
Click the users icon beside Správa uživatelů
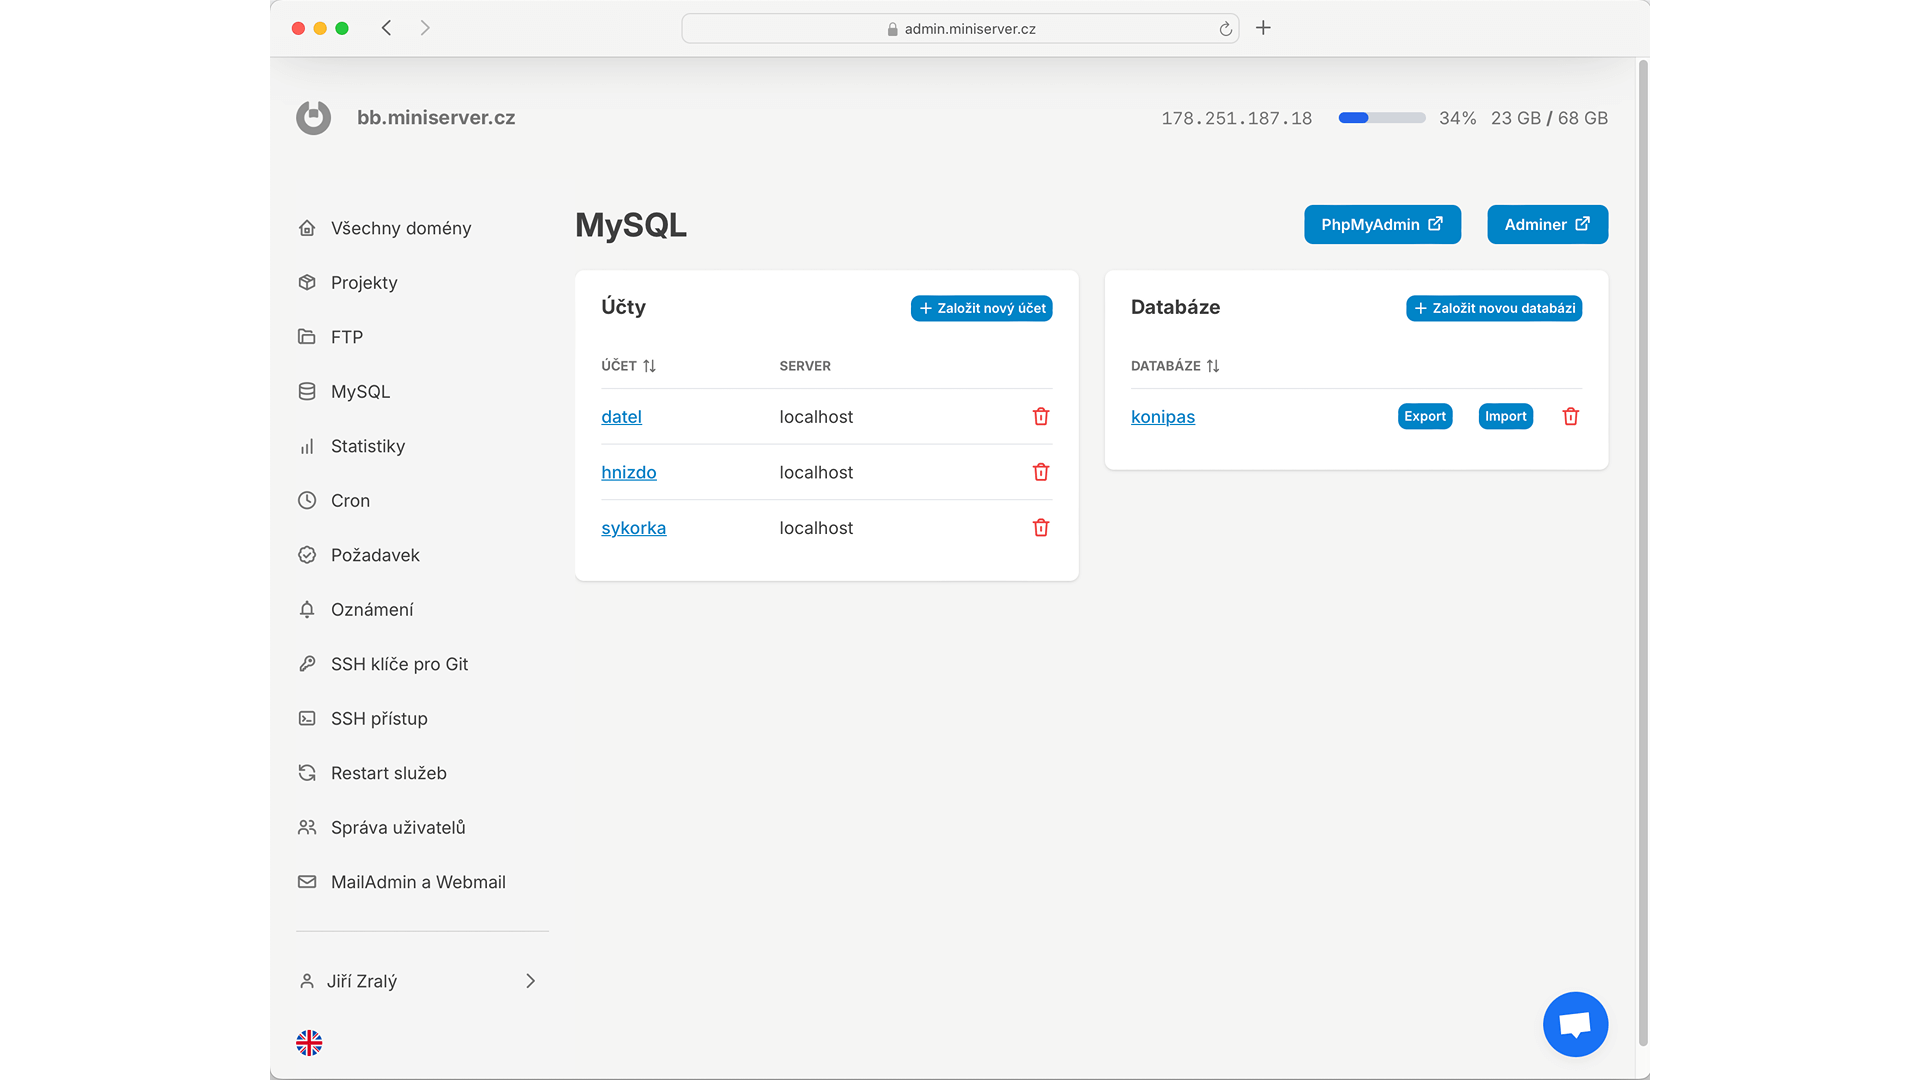pyautogui.click(x=307, y=827)
